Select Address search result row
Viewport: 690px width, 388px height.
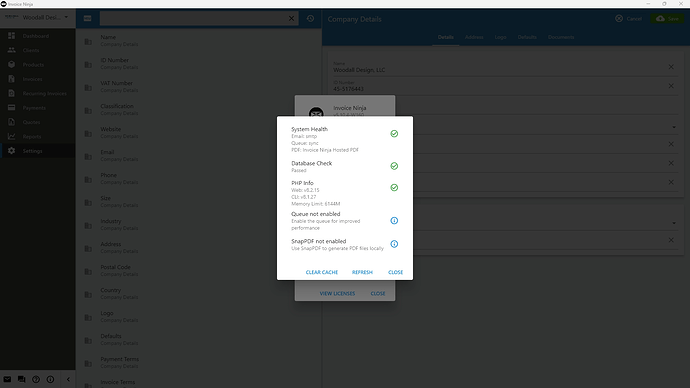(199, 247)
